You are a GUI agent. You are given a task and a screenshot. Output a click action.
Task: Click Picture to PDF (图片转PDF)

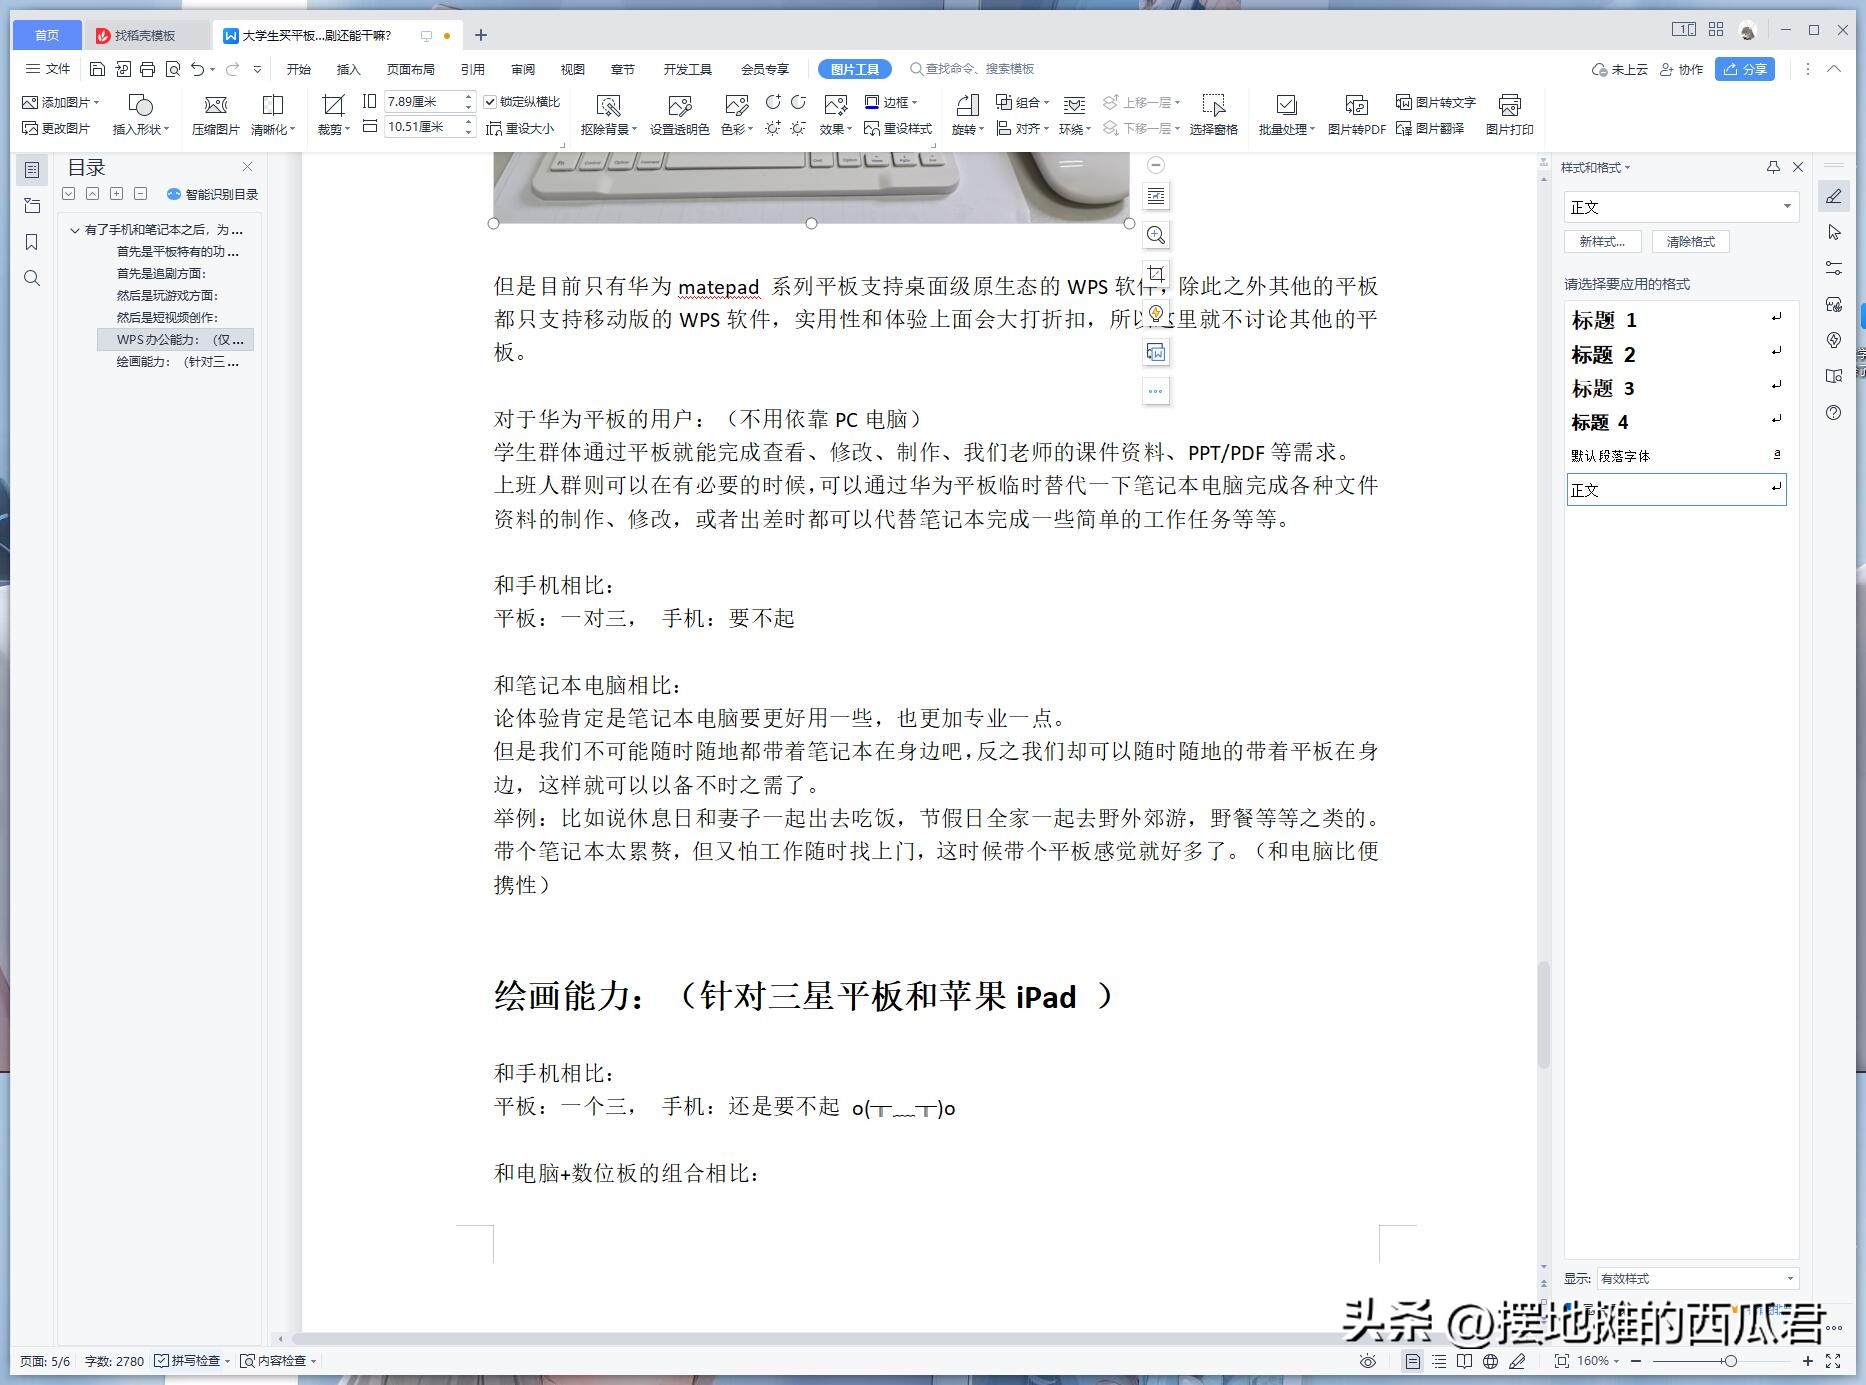tap(1356, 115)
